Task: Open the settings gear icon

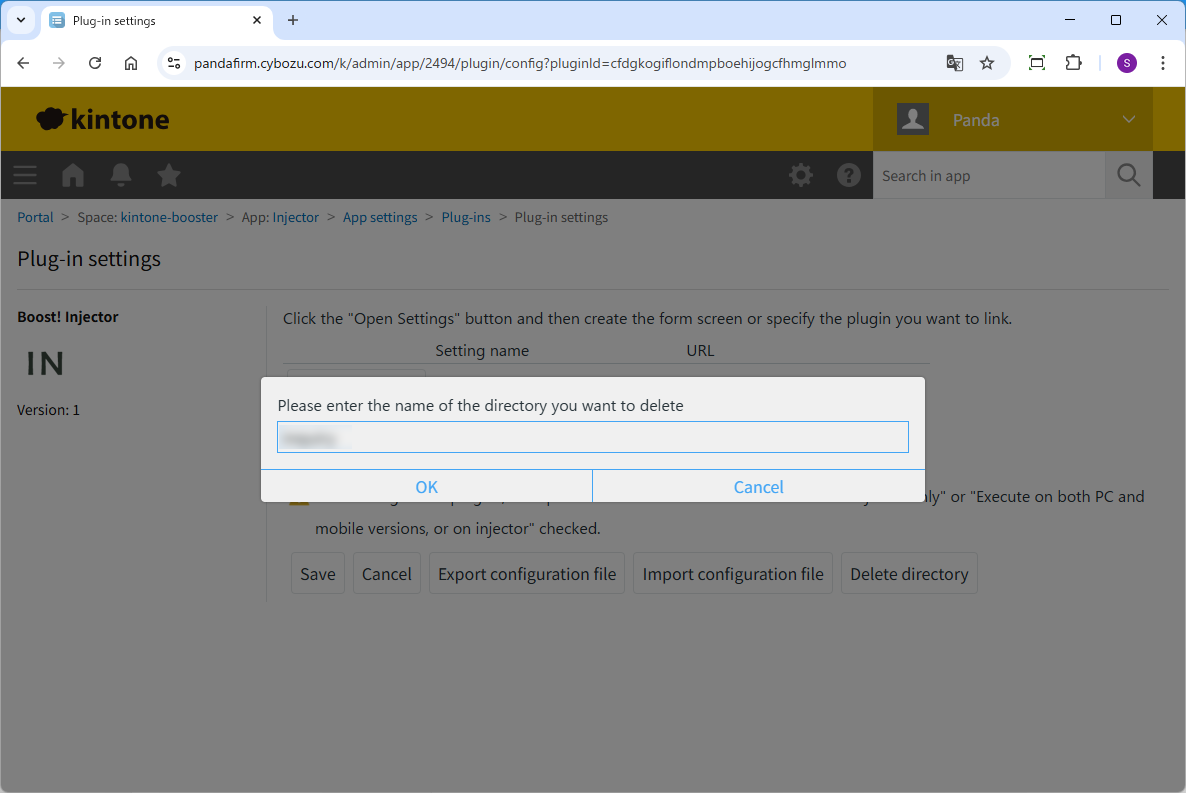Action: [x=801, y=176]
